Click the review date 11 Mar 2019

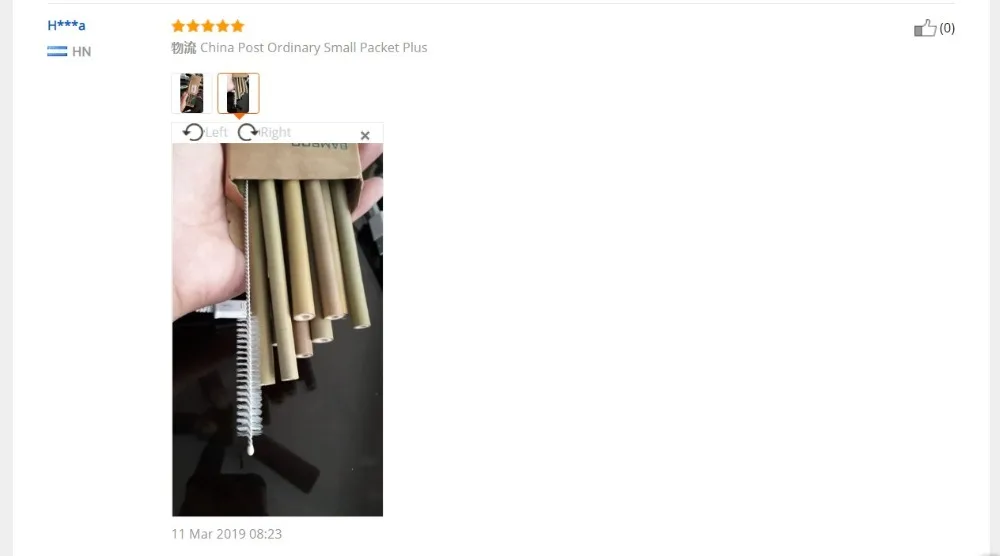[x=226, y=534]
